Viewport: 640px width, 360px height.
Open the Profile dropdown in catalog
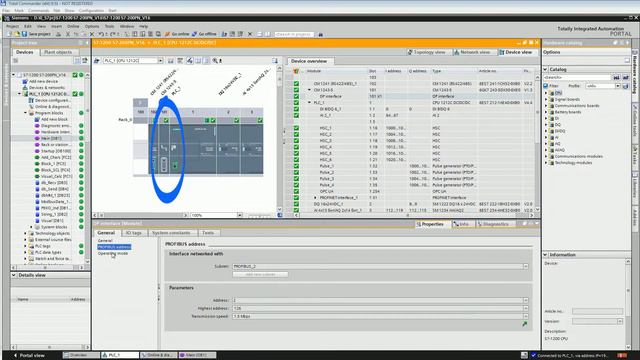[x=618, y=86]
